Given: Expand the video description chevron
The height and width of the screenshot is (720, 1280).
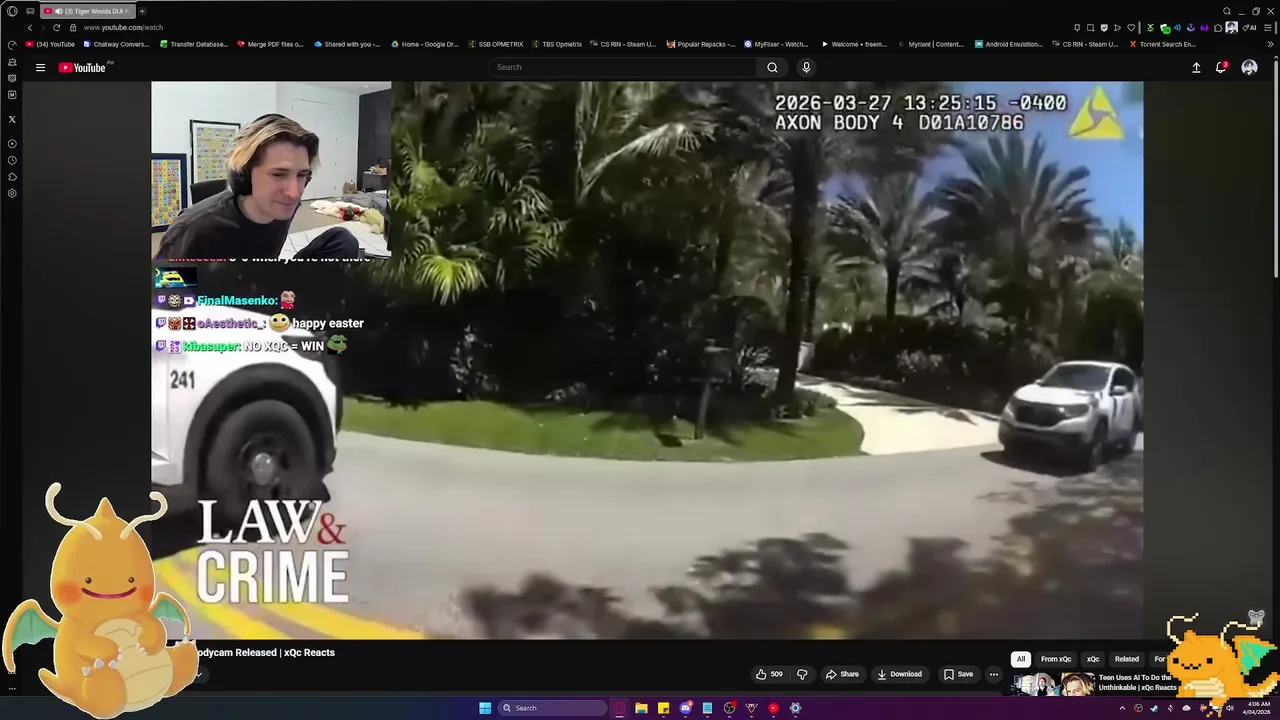Looking at the screenshot, I should [198, 674].
